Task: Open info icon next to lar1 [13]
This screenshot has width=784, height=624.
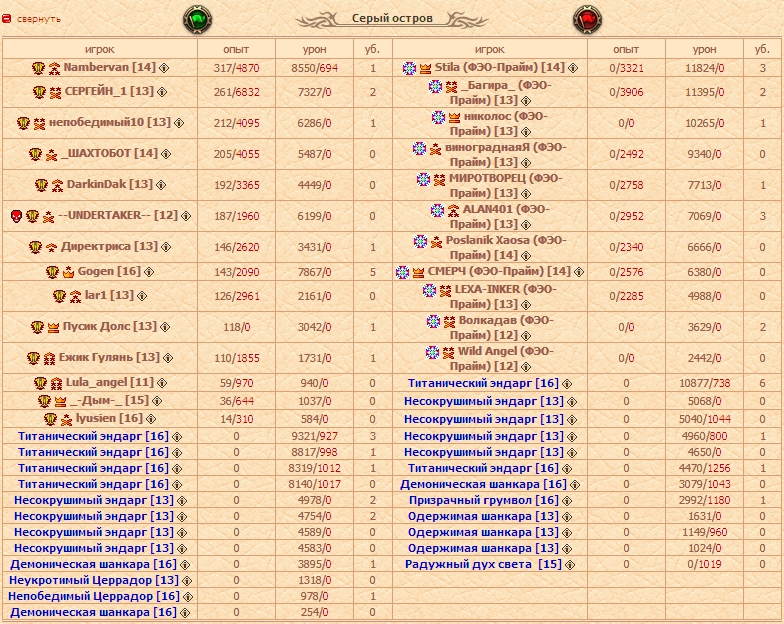Action: point(142,296)
